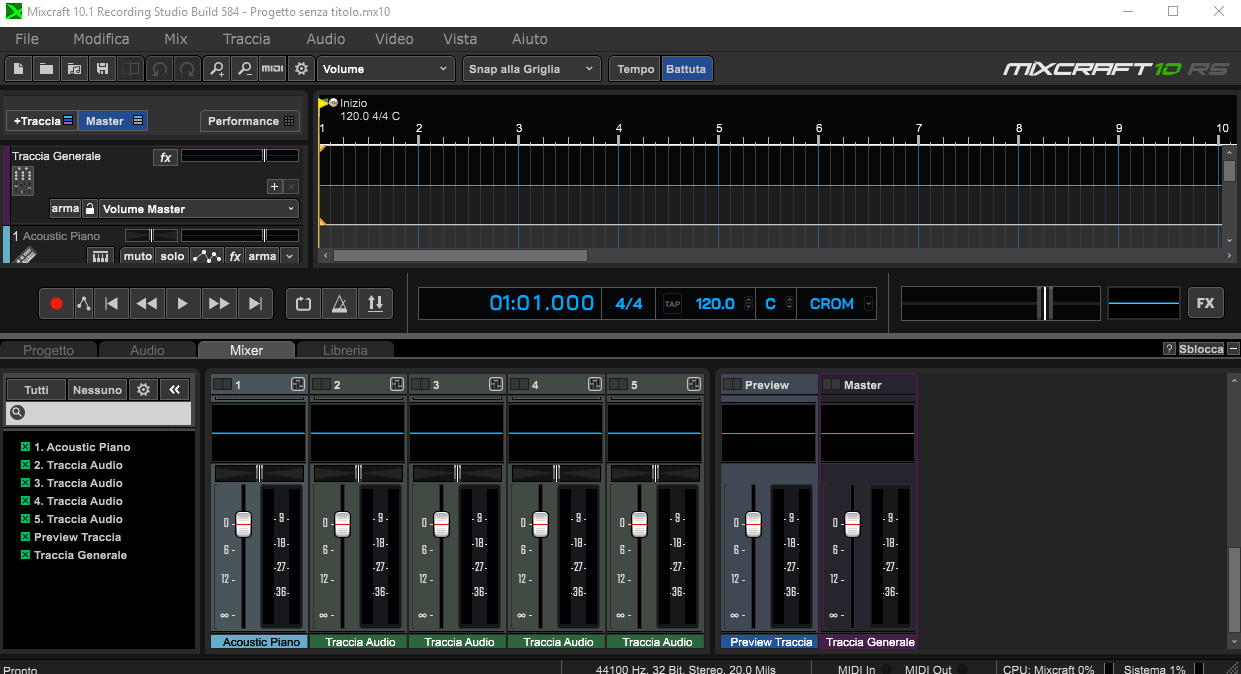Click the rewind transport button
This screenshot has width=1241, height=674.
(x=147, y=303)
